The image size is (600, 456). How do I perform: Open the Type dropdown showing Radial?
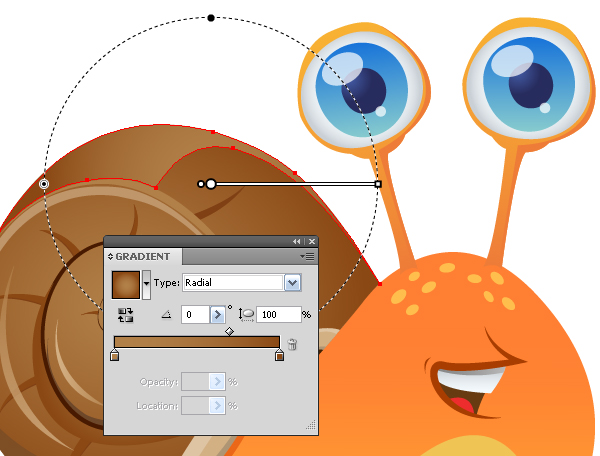293,283
